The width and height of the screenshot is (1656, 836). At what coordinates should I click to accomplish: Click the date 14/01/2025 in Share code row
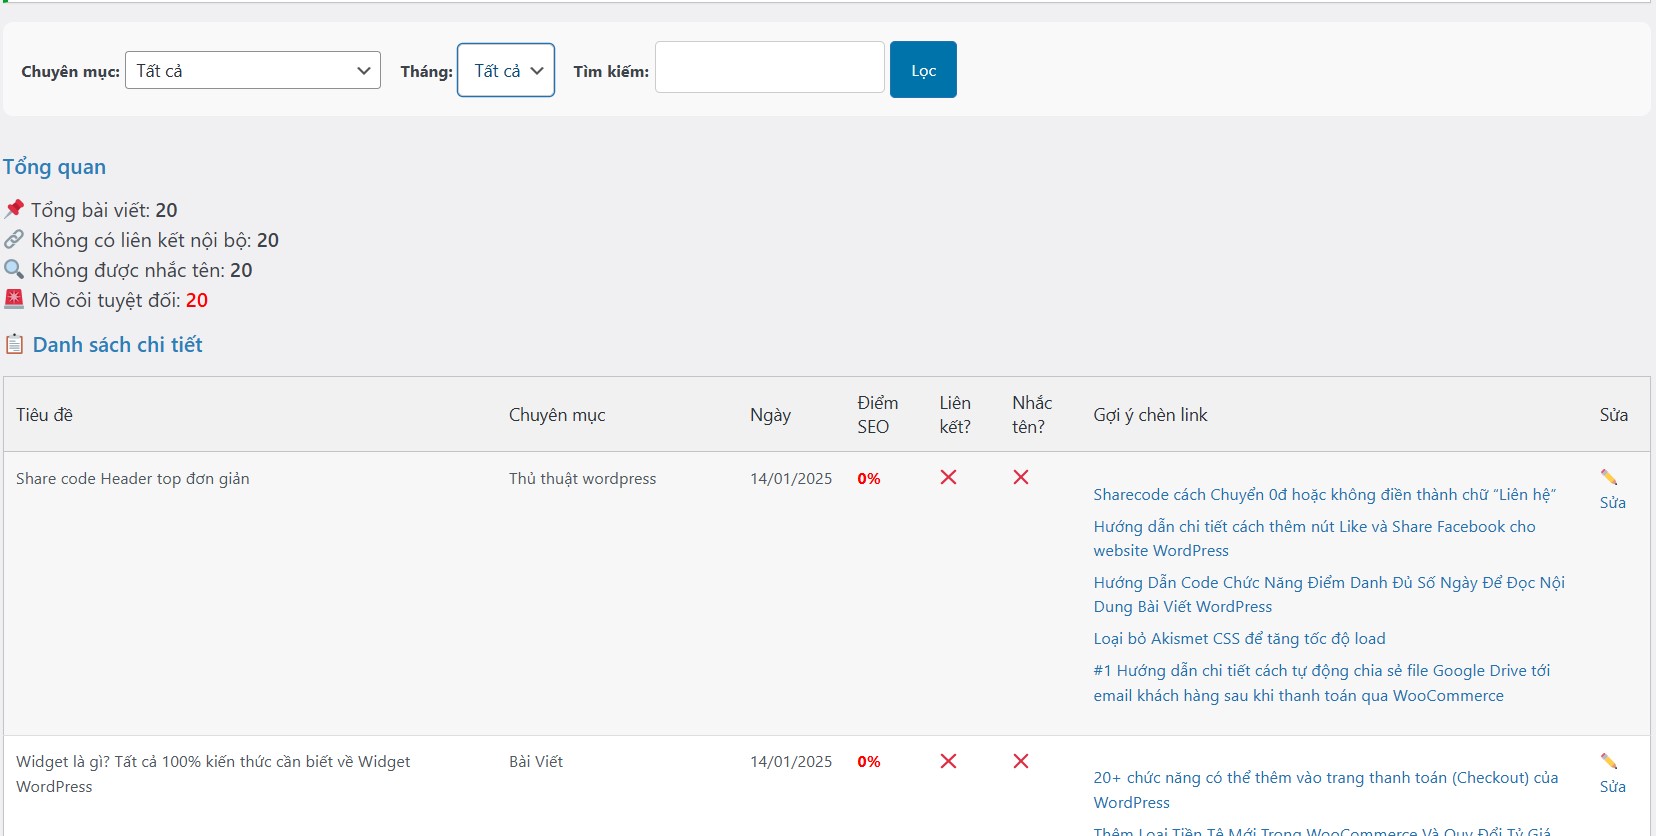(x=791, y=479)
